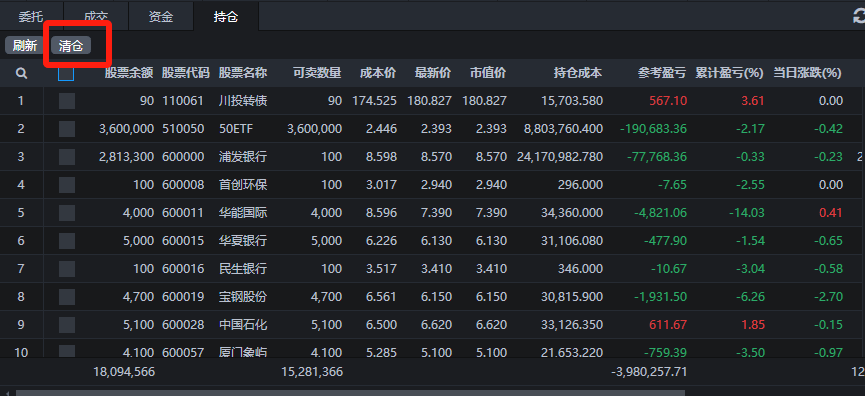This screenshot has width=865, height=396.
Task: Click the 持仓成本 column header
Action: (578, 73)
